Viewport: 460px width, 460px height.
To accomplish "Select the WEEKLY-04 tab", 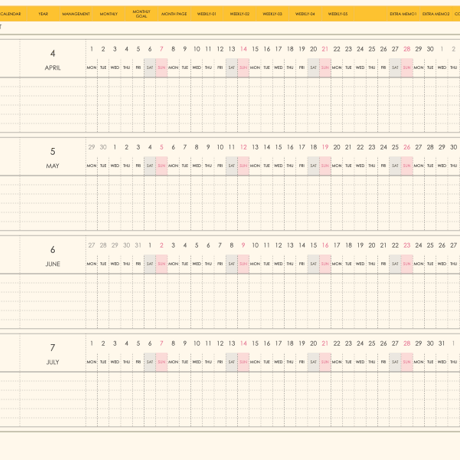I will pos(305,14).
